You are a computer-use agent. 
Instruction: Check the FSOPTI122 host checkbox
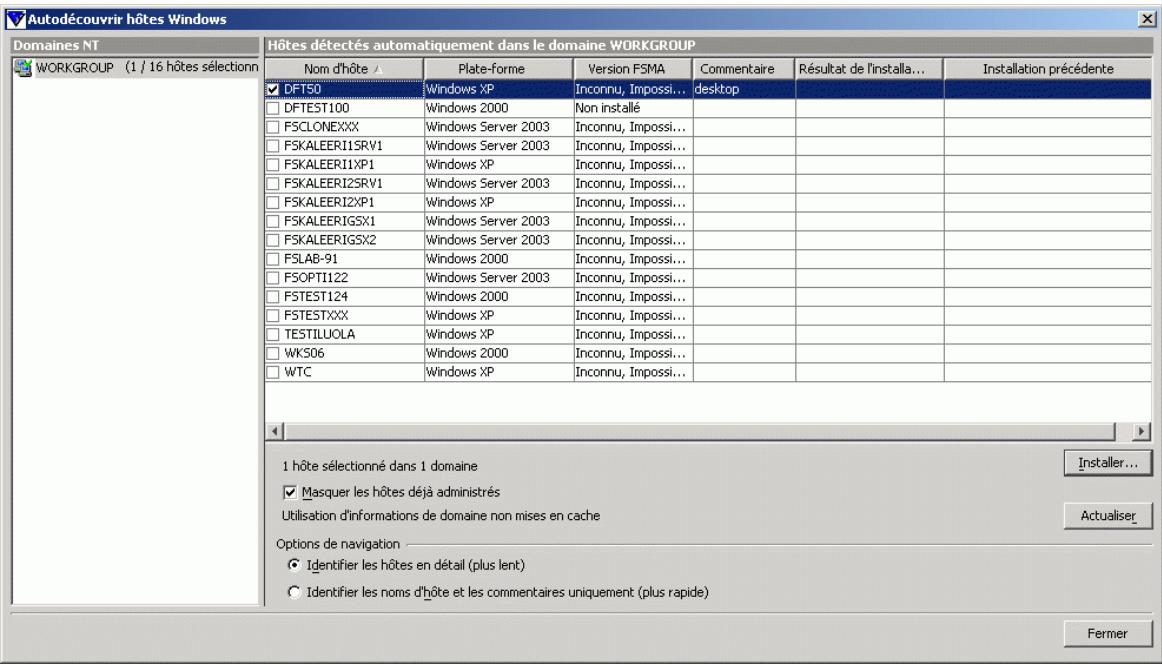(273, 278)
